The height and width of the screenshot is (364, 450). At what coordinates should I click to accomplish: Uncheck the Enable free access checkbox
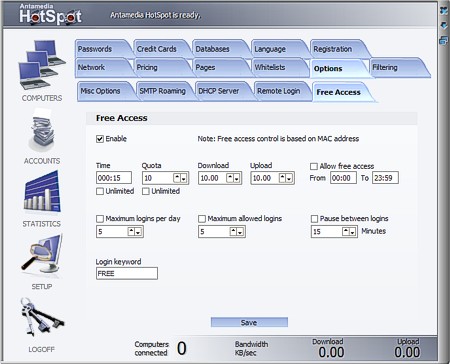pos(100,139)
